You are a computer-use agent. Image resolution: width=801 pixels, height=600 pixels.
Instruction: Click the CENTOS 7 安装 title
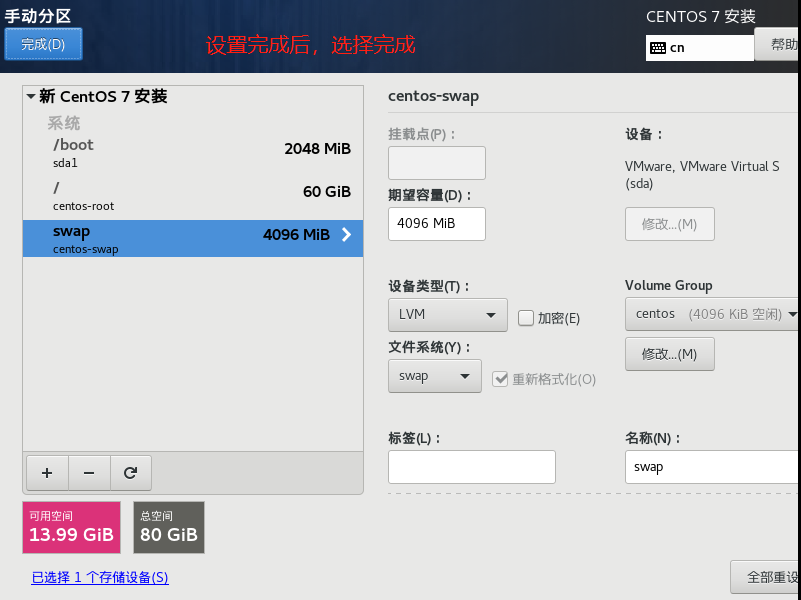[701, 16]
